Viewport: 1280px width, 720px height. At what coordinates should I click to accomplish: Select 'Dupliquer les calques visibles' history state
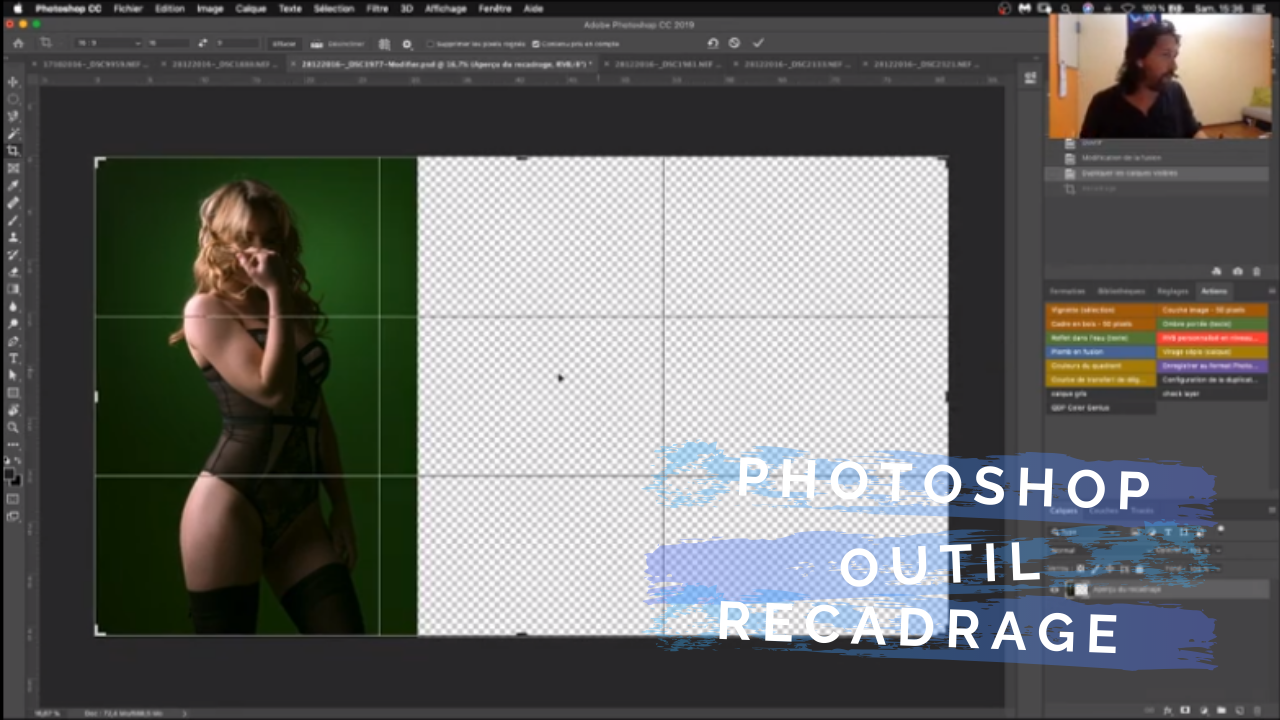pyautogui.click(x=1157, y=173)
